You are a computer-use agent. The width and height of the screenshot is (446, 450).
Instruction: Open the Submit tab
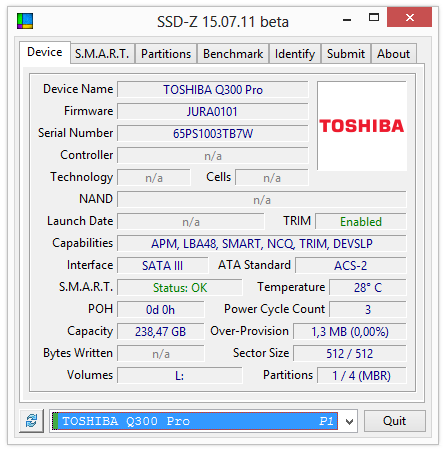(x=346, y=54)
